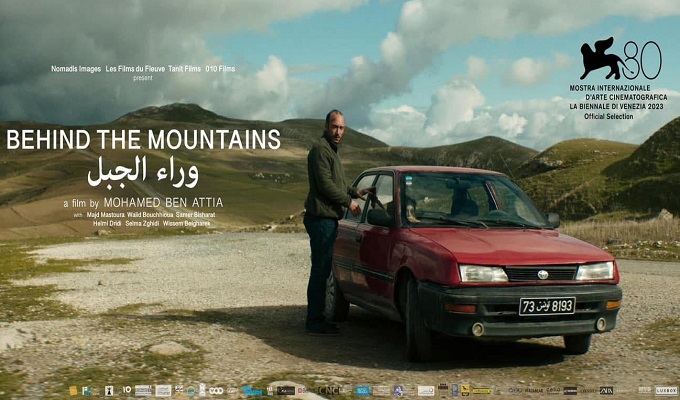
Task: Click the red car's side mirror
Action: pyautogui.click(x=377, y=216)
